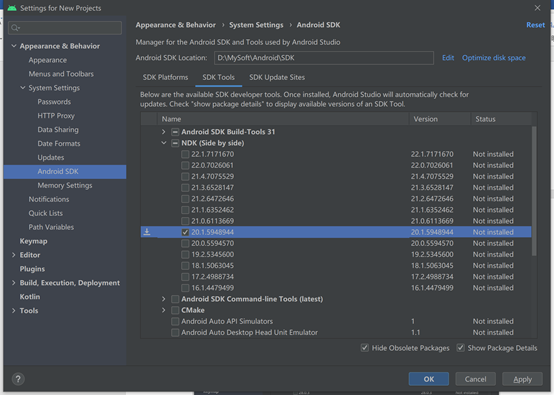
Task: Click the partial-selection box for Android SDK Build-Tools 31
Action: (x=175, y=132)
